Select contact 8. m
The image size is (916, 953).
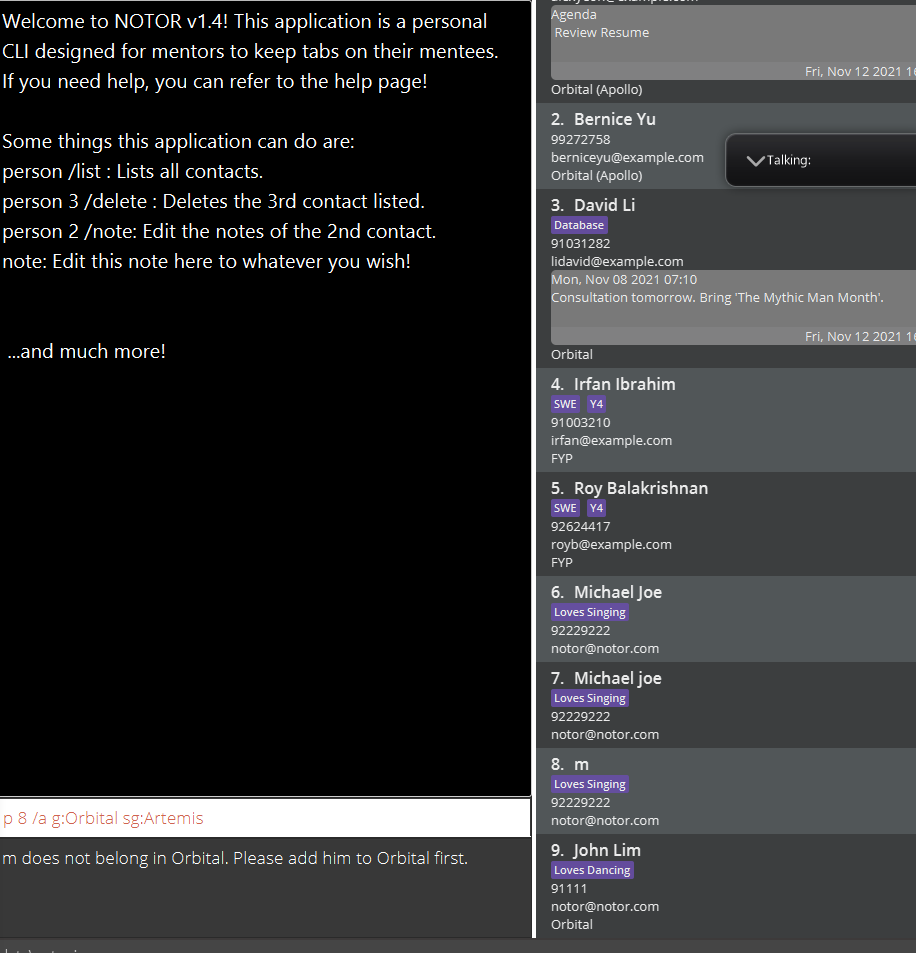click(726, 791)
